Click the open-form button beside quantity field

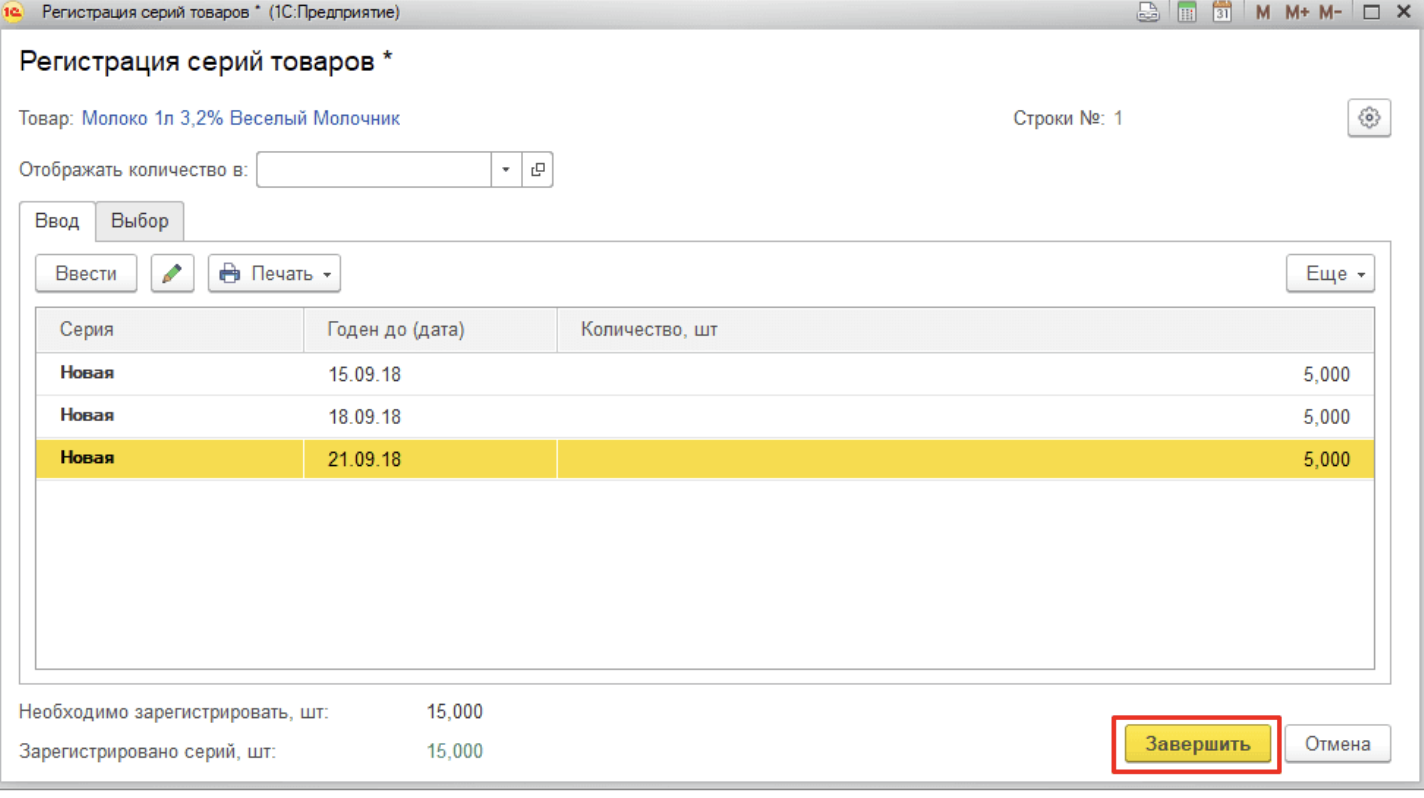click(x=537, y=170)
